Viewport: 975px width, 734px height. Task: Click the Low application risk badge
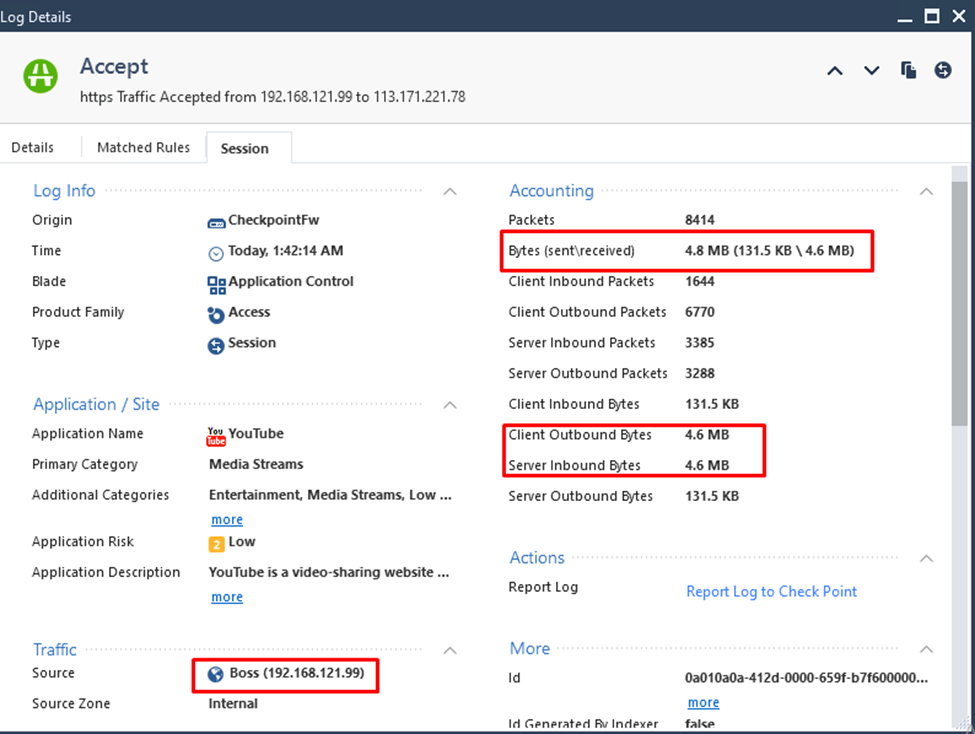point(216,543)
